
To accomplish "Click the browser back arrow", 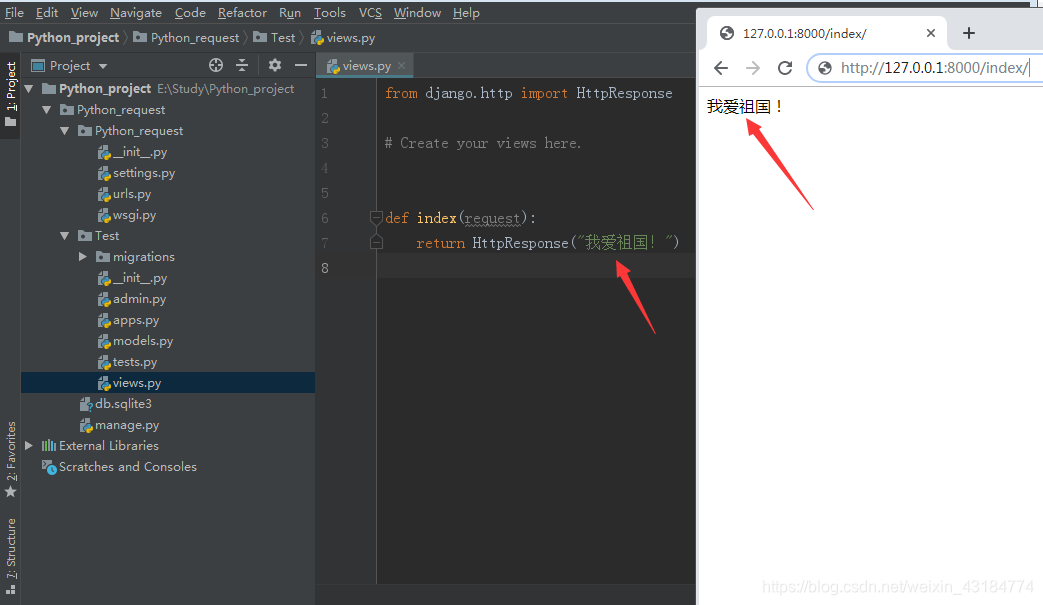I will pos(721,68).
